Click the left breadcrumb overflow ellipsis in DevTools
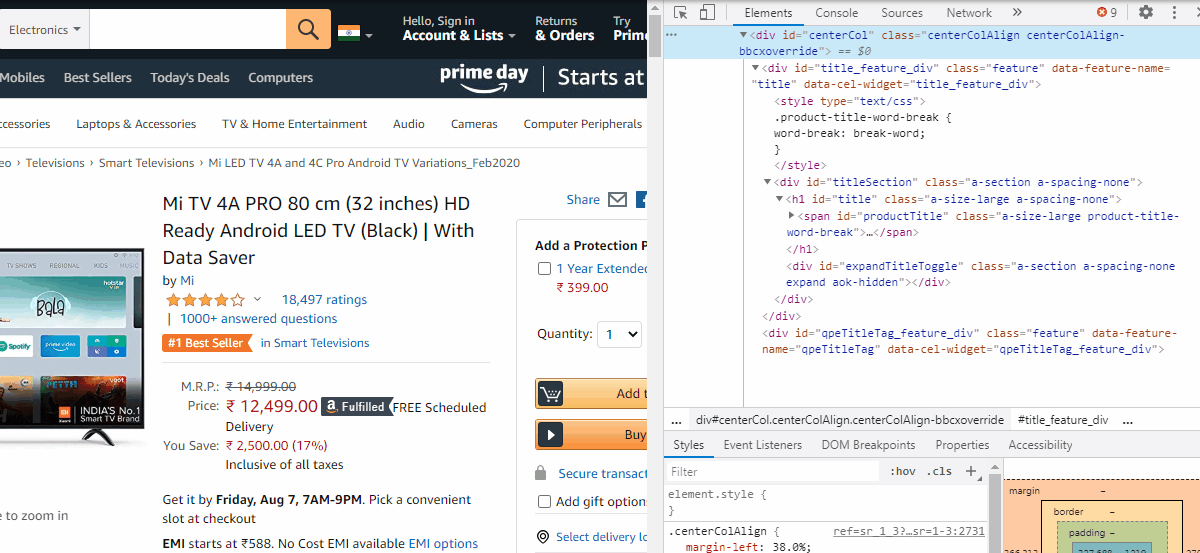 tap(676, 420)
